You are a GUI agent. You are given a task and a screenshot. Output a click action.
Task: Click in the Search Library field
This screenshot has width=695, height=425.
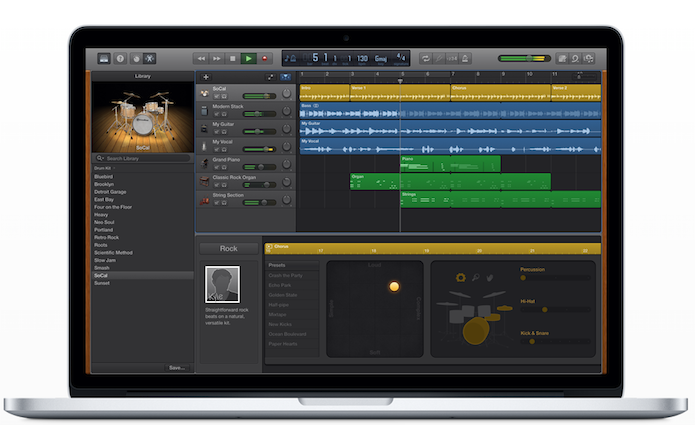143,158
